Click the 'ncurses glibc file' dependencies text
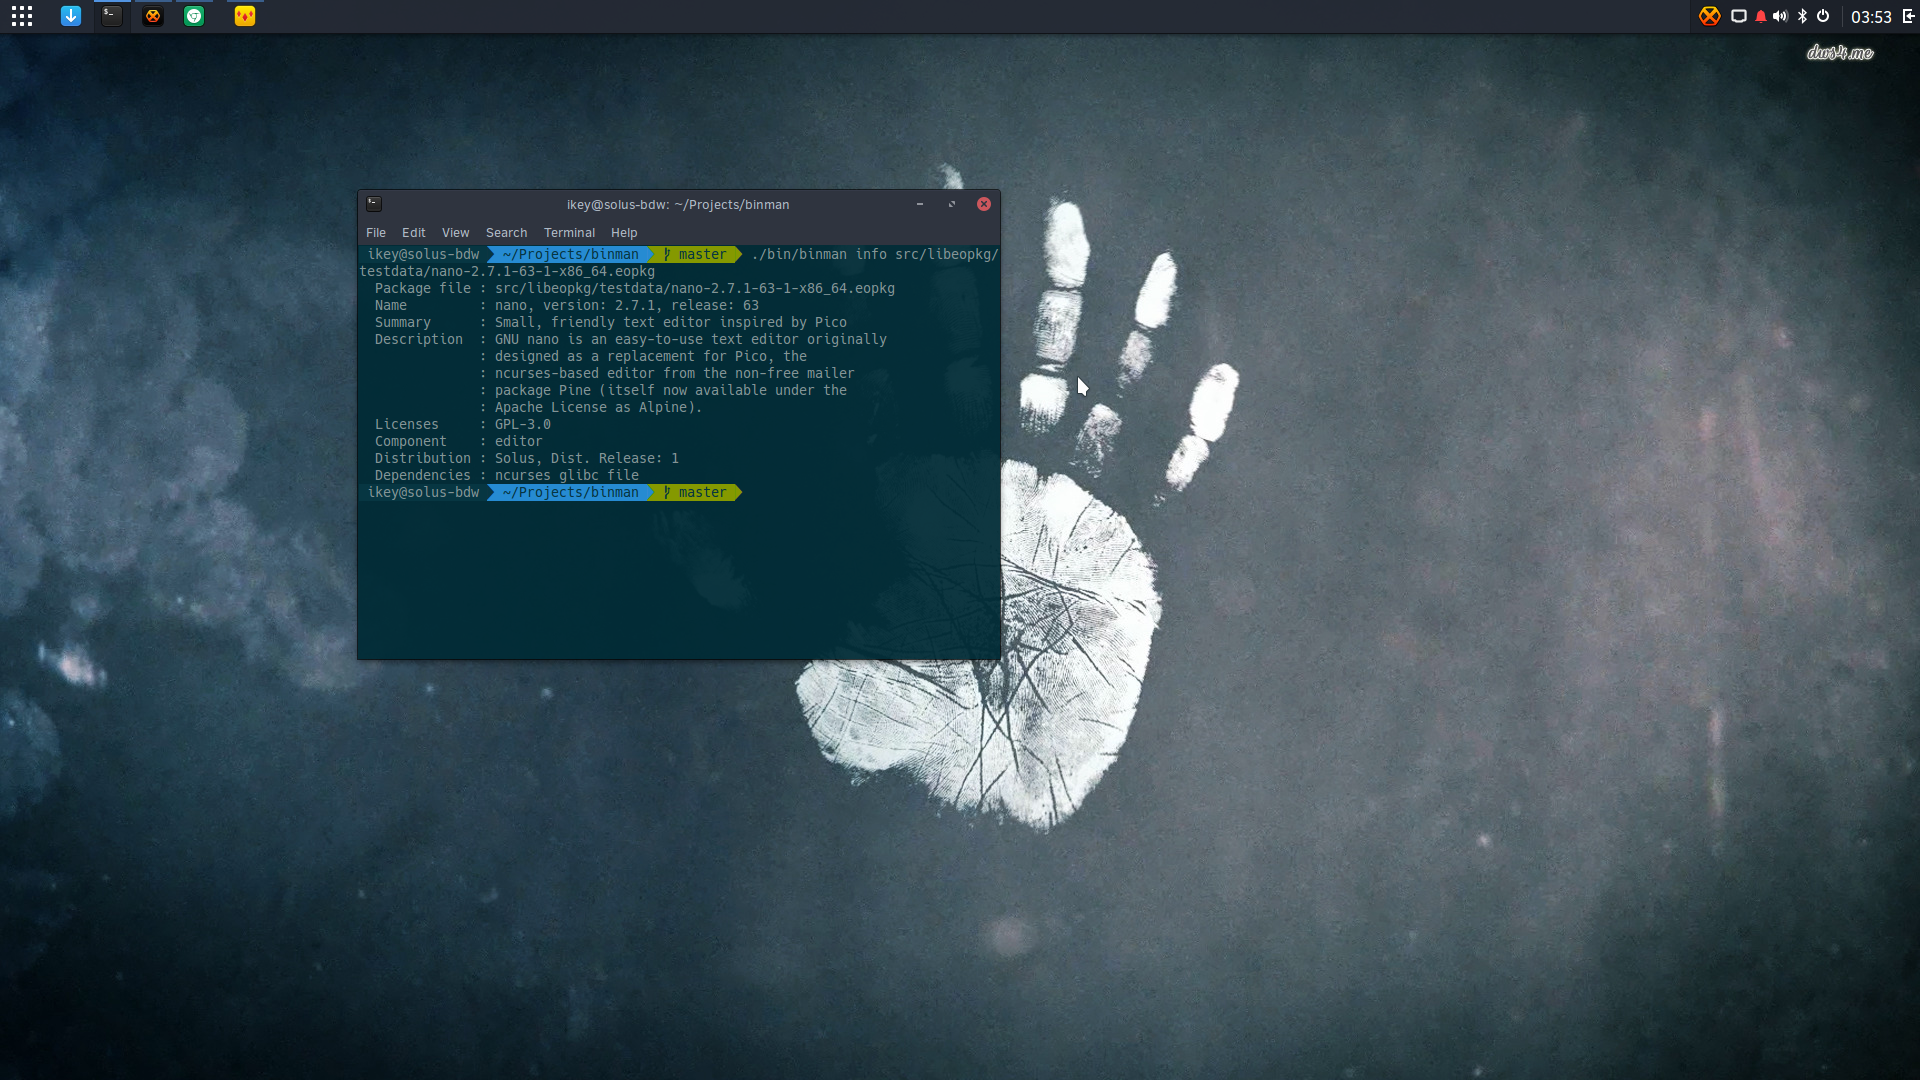The image size is (1920, 1080). (567, 476)
